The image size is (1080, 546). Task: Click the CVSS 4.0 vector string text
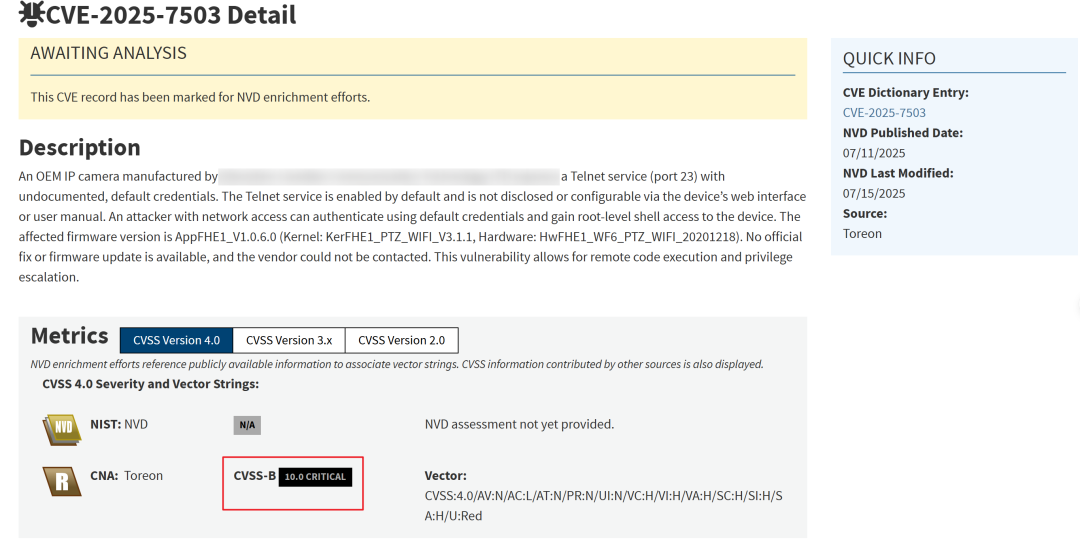point(603,506)
